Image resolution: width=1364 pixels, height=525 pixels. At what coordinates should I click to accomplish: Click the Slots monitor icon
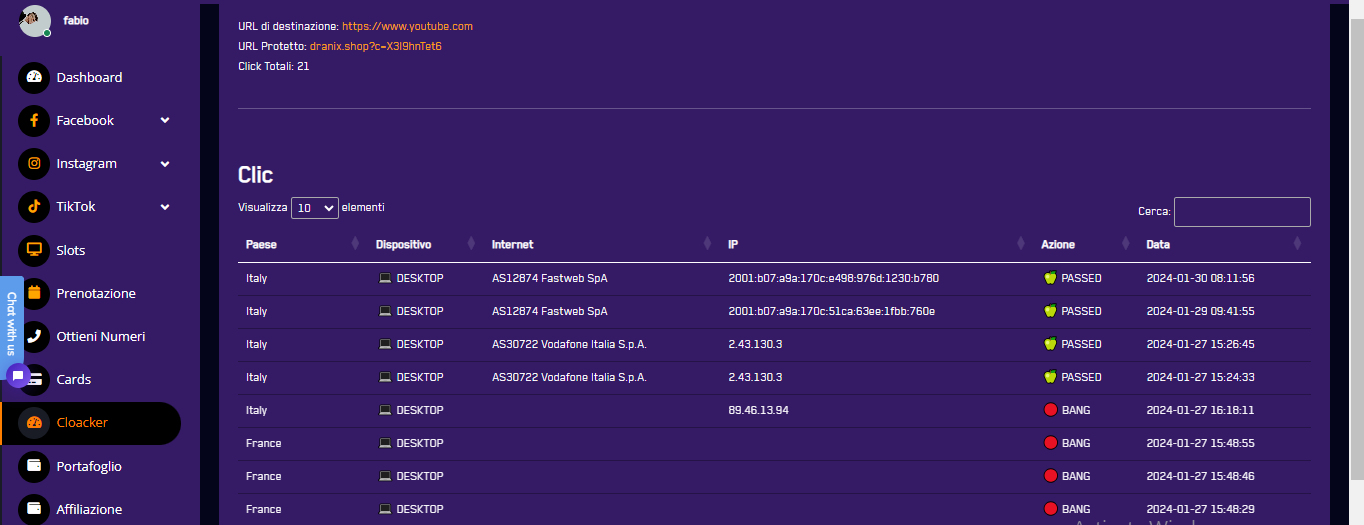[34, 250]
